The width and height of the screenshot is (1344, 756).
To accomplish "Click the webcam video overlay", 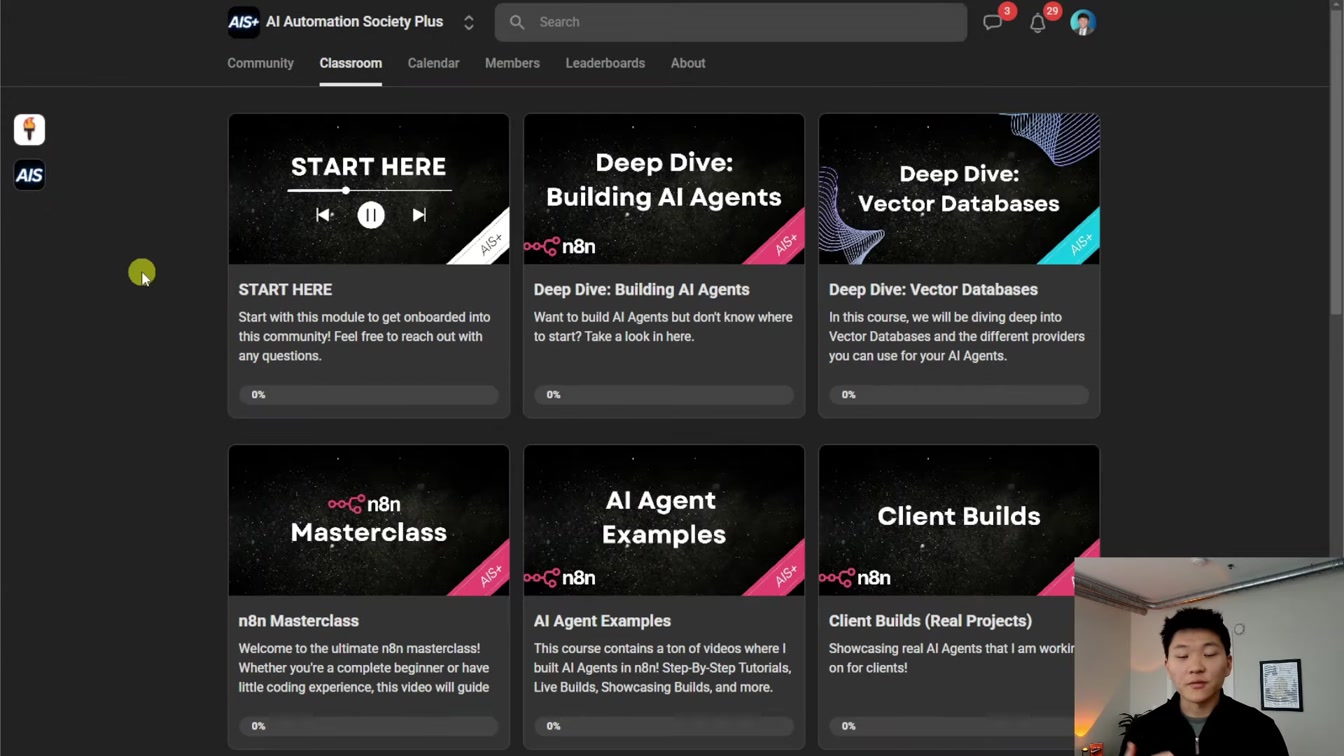I will [1209, 657].
